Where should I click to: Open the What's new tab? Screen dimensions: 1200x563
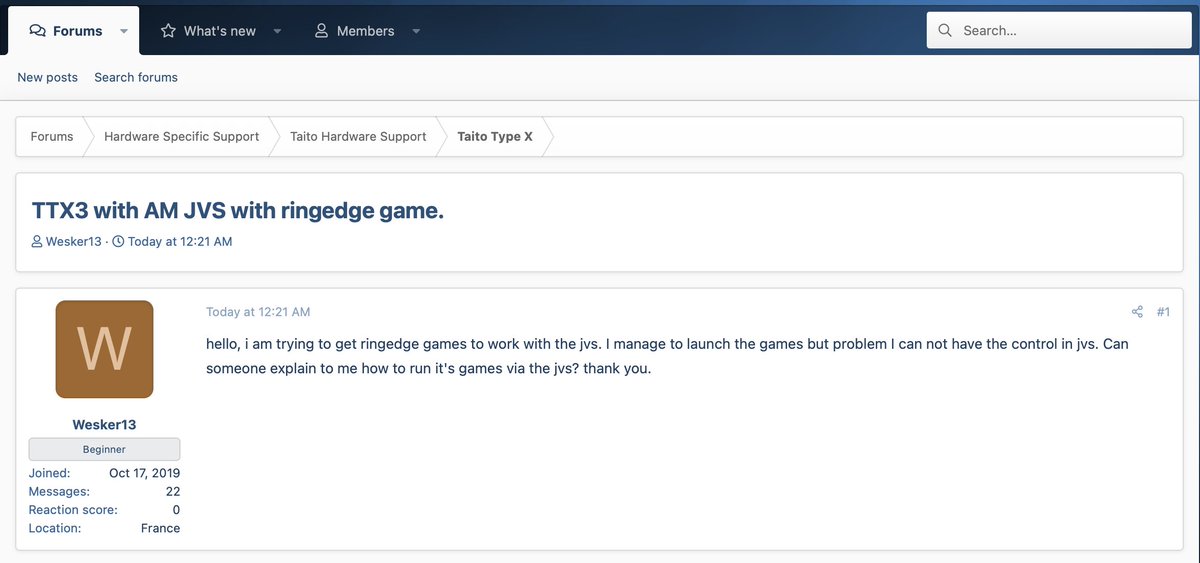click(208, 31)
